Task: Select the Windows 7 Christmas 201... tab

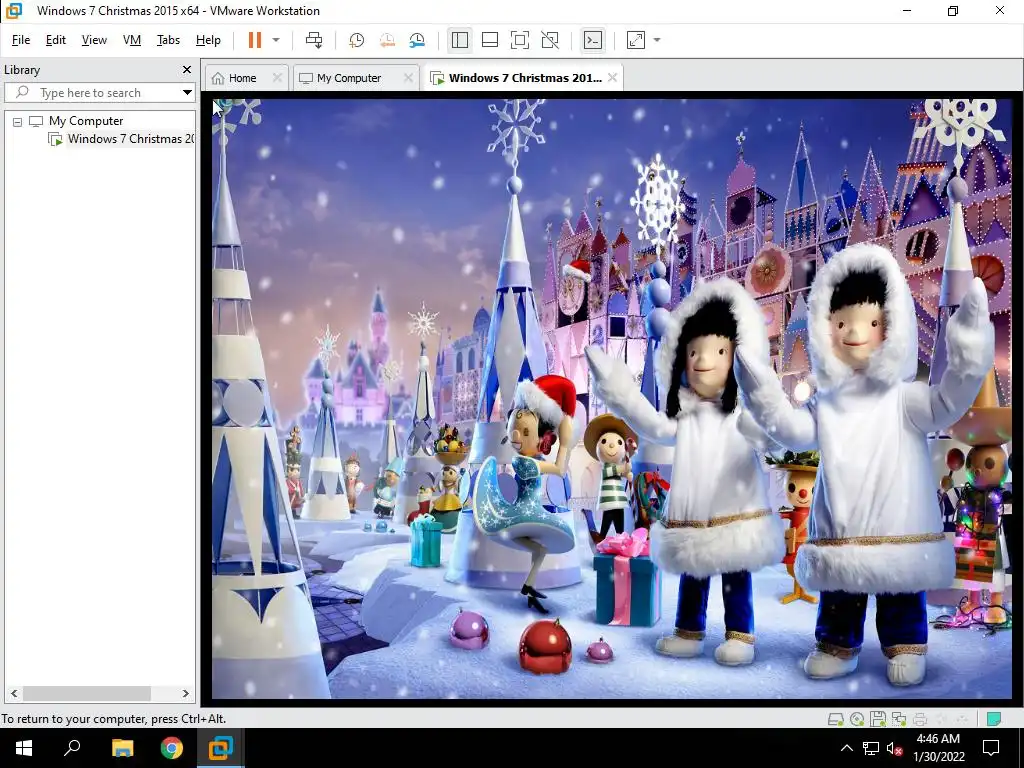Action: (525, 78)
